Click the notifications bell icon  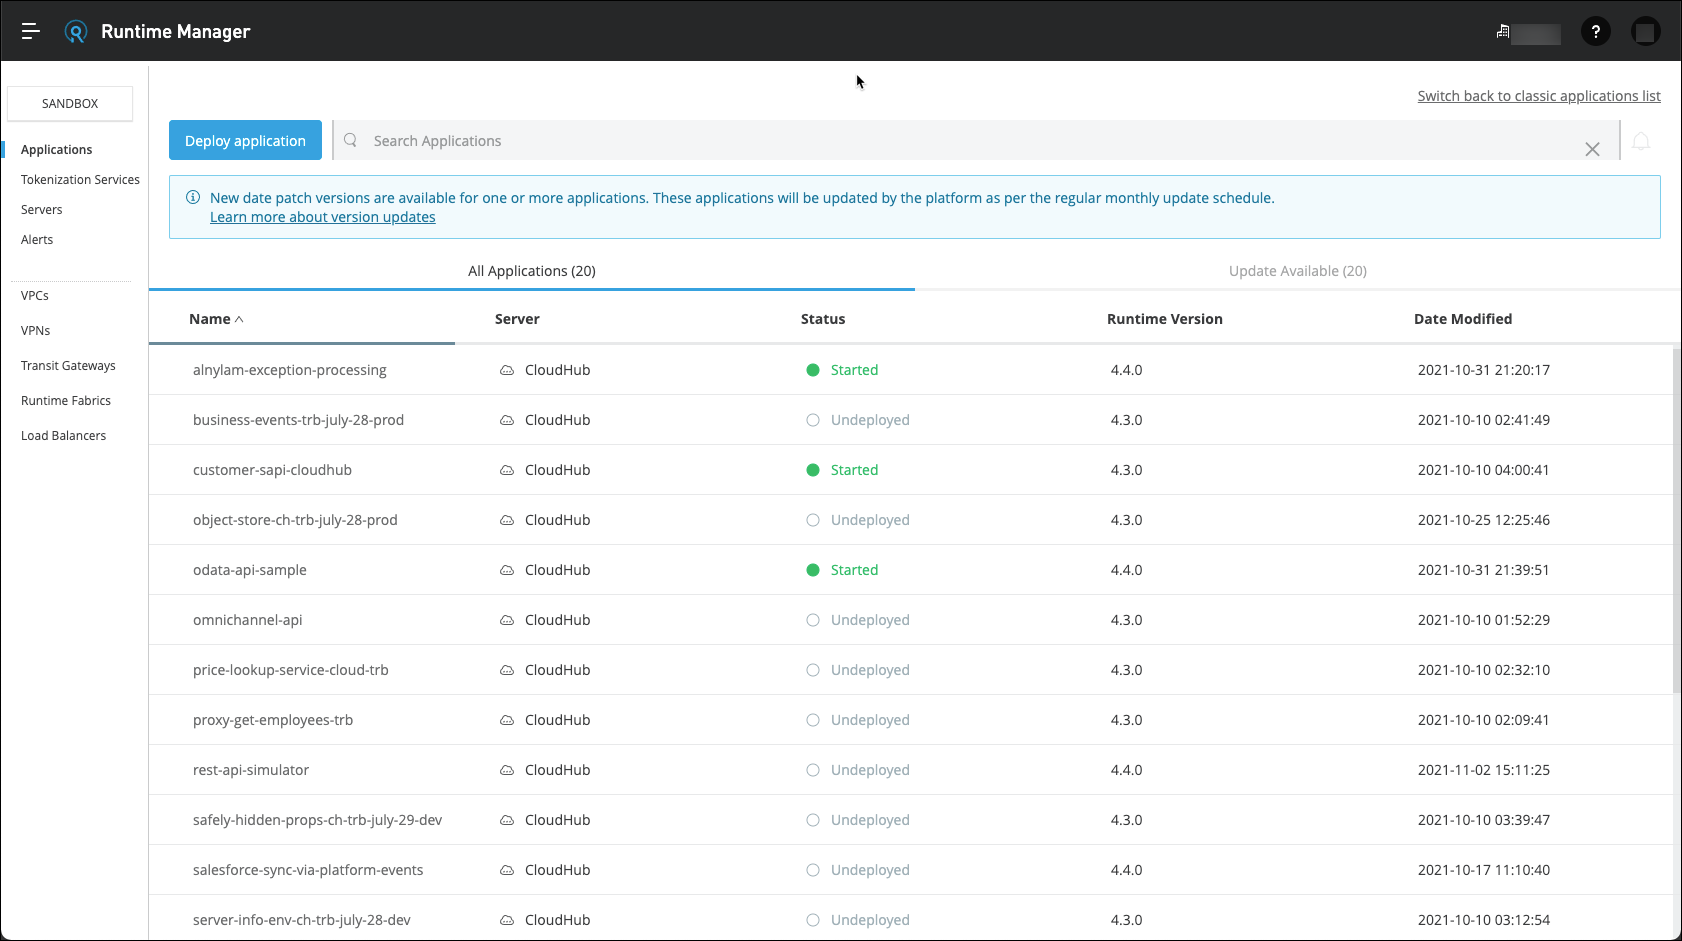click(1641, 141)
